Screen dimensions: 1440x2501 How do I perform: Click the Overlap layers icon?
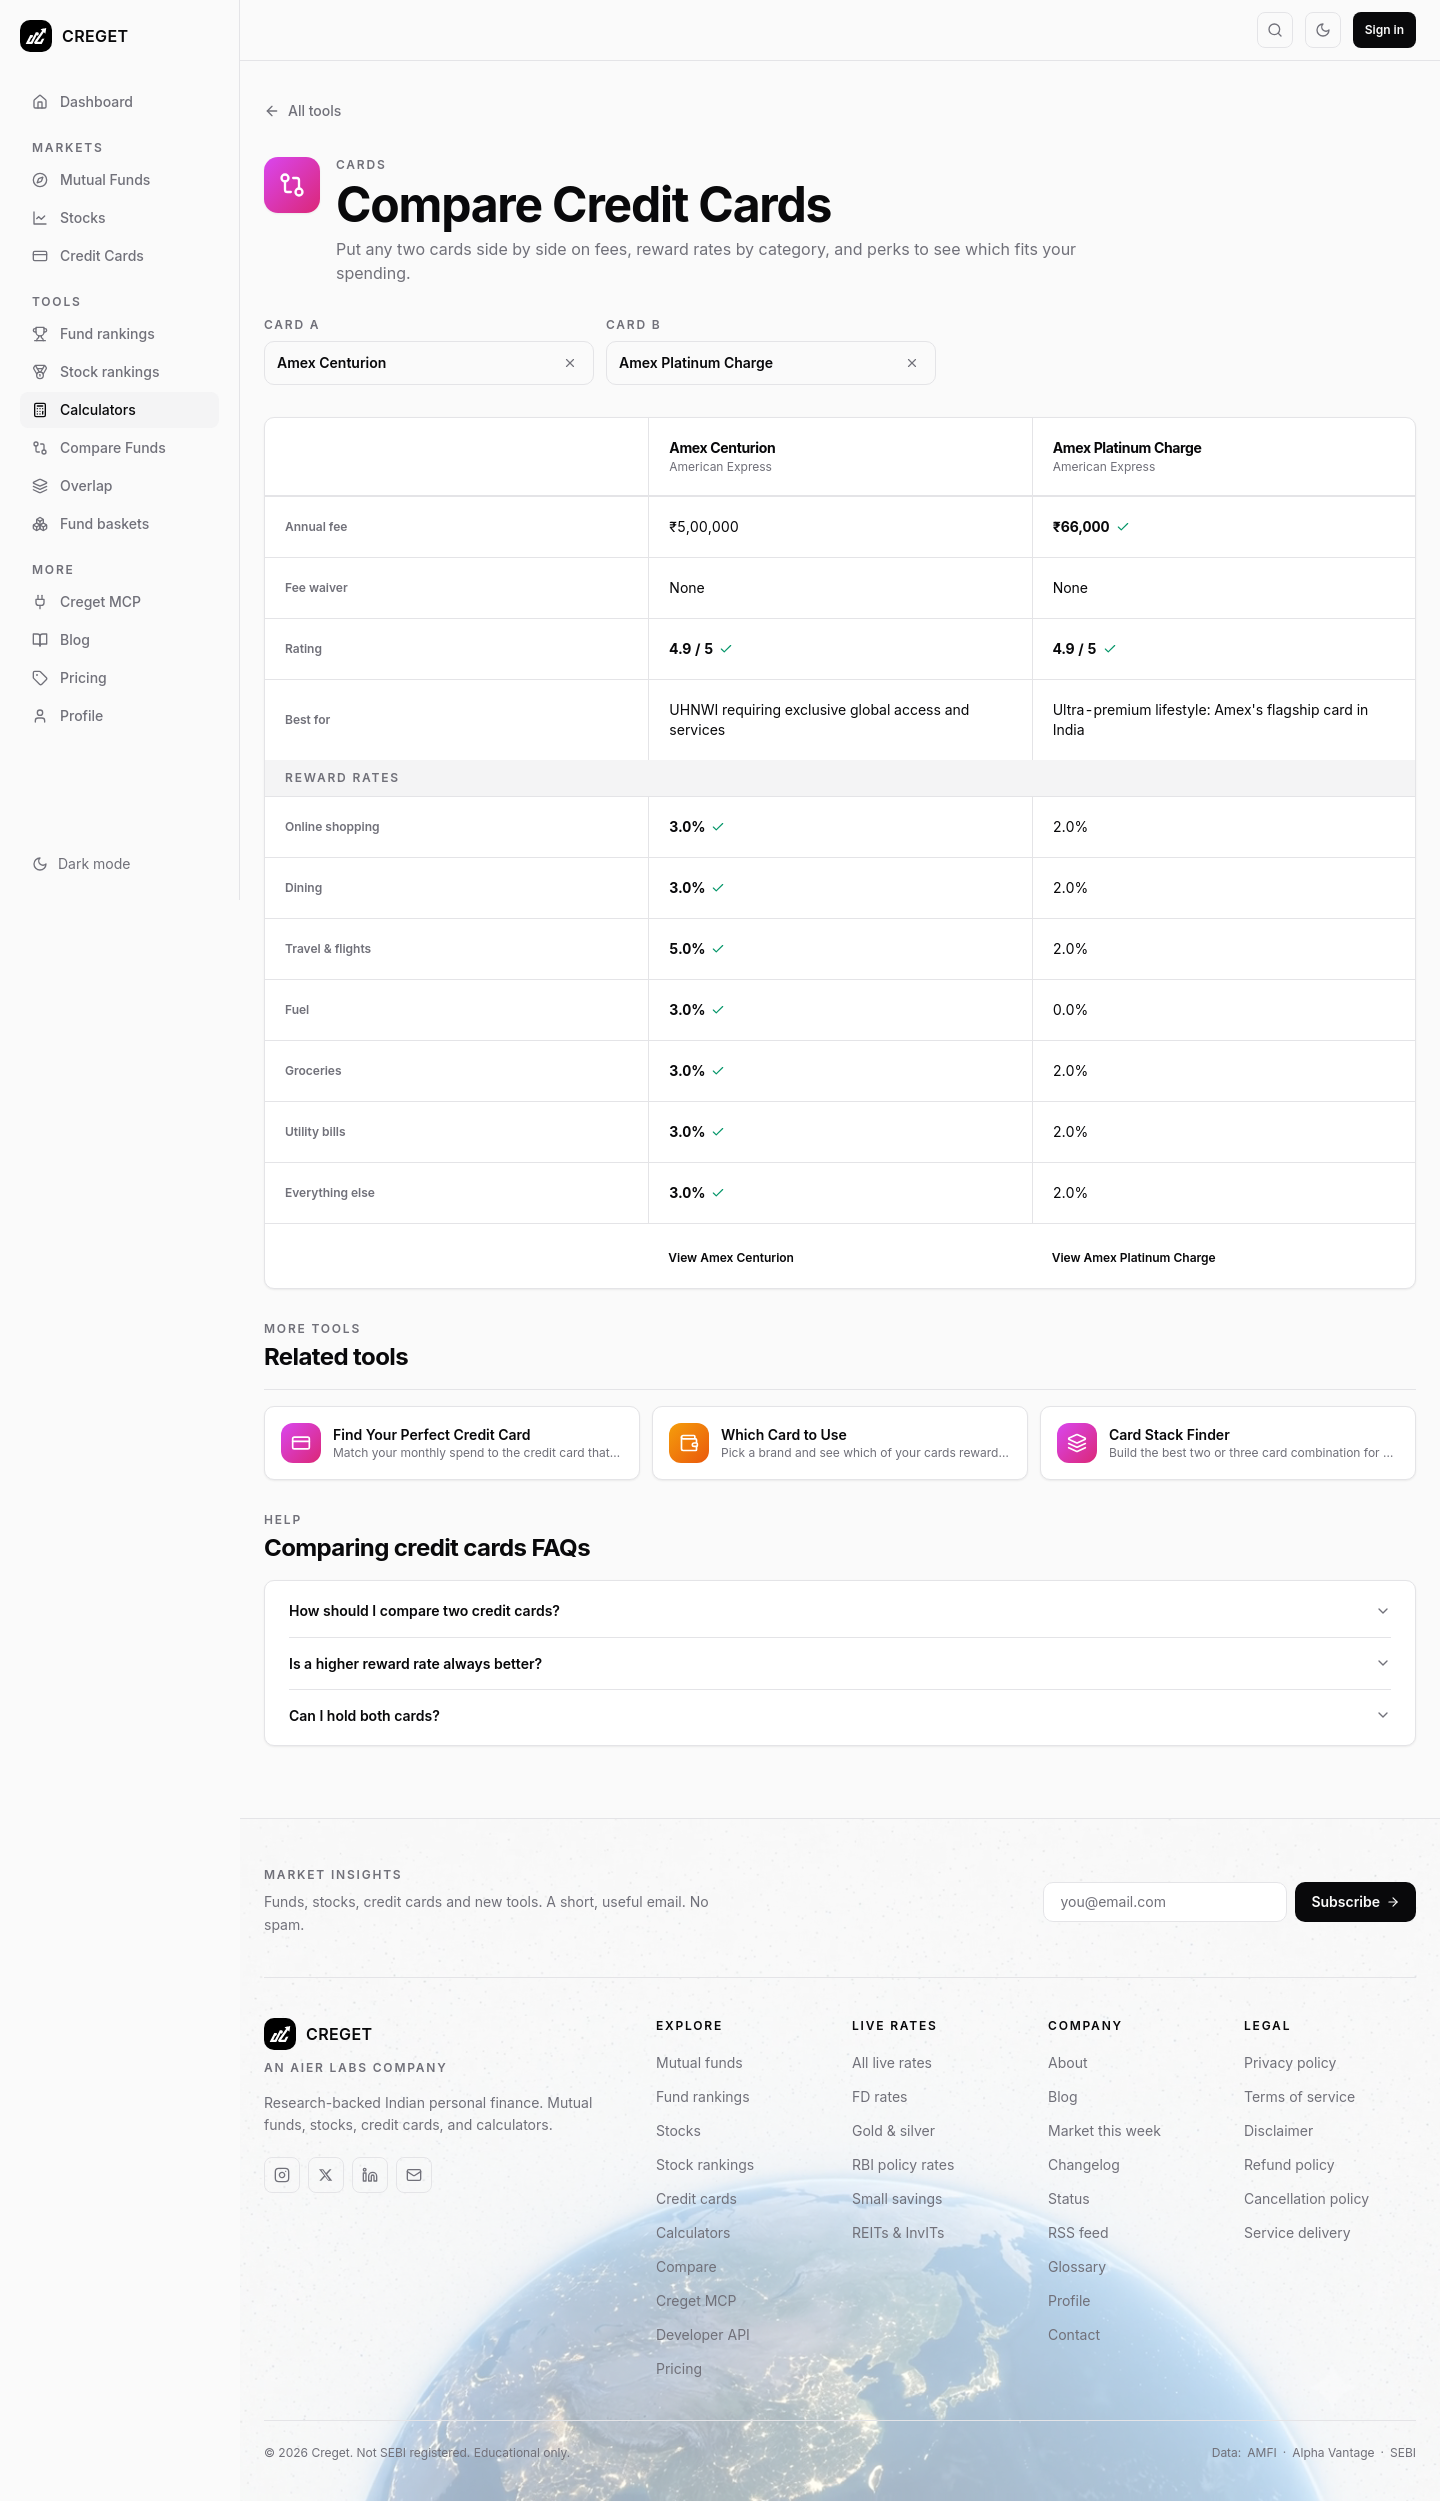40,486
